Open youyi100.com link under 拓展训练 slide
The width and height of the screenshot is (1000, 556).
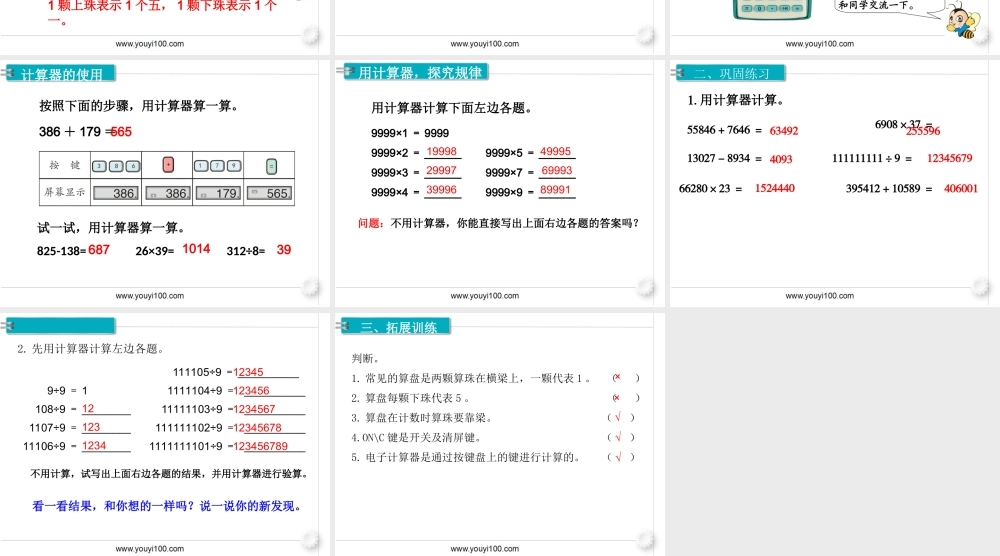tap(485, 548)
